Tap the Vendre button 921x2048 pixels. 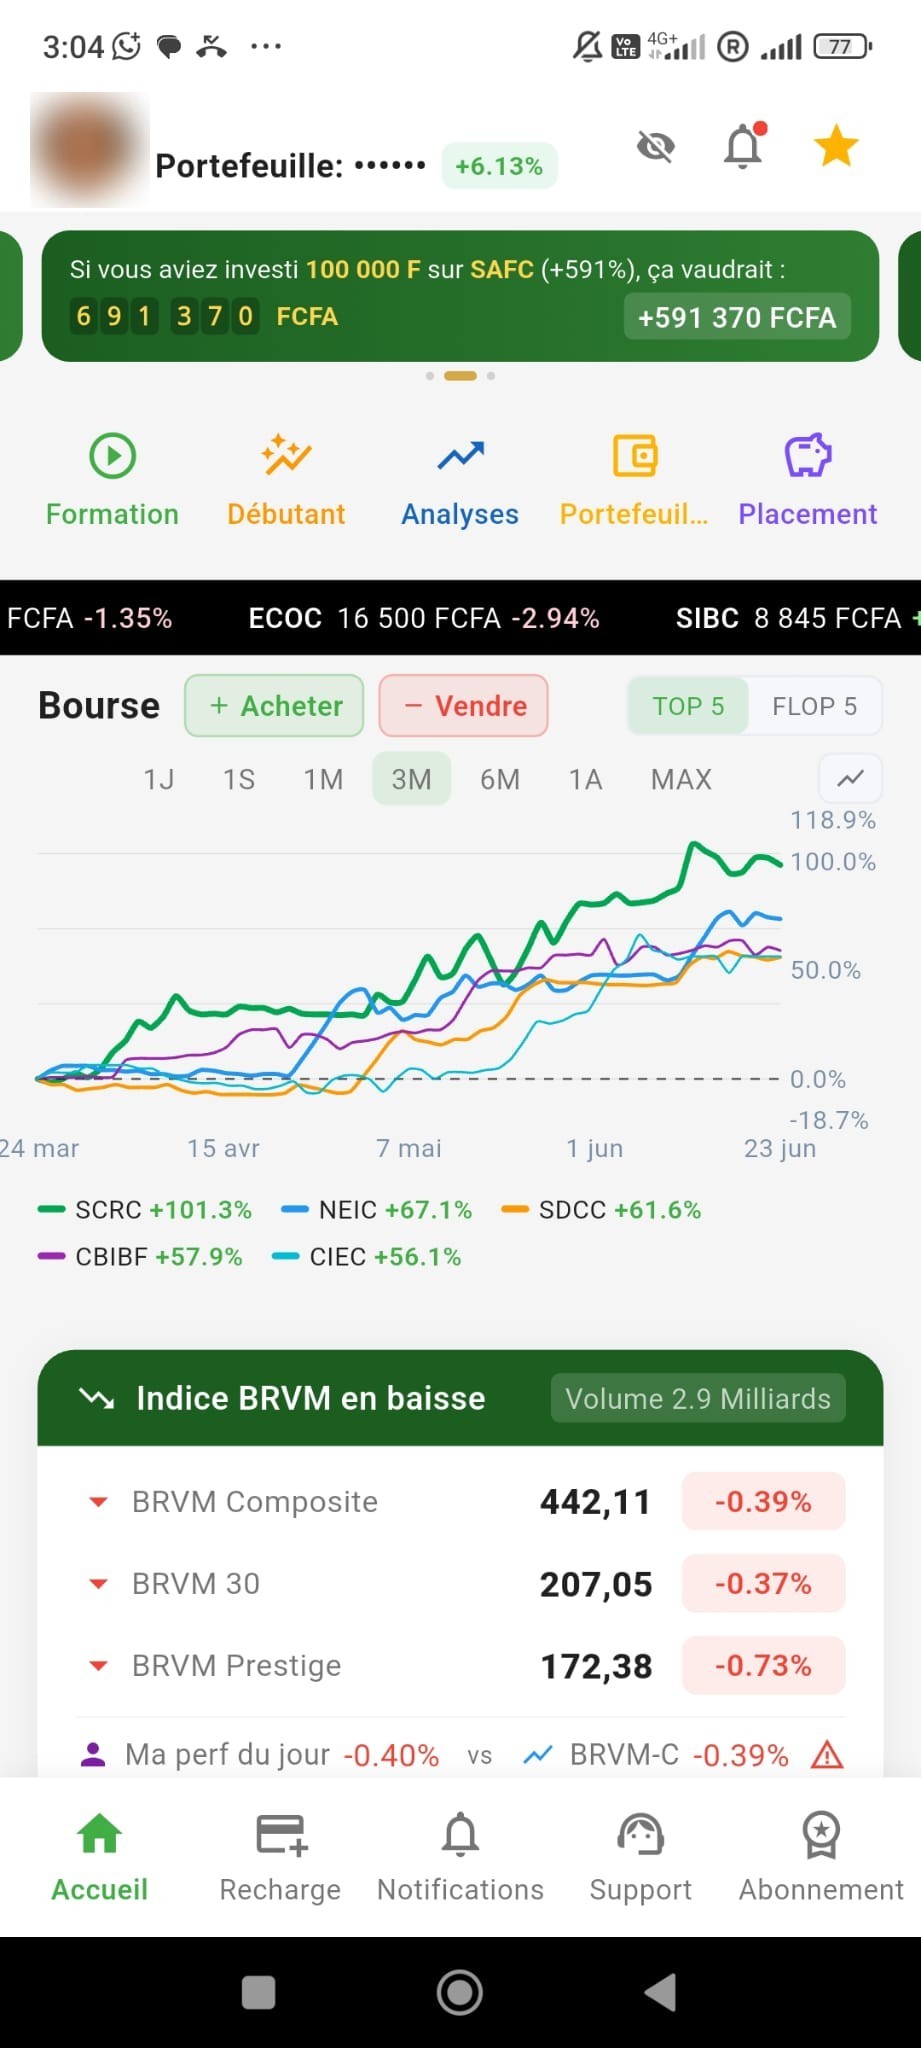464,706
